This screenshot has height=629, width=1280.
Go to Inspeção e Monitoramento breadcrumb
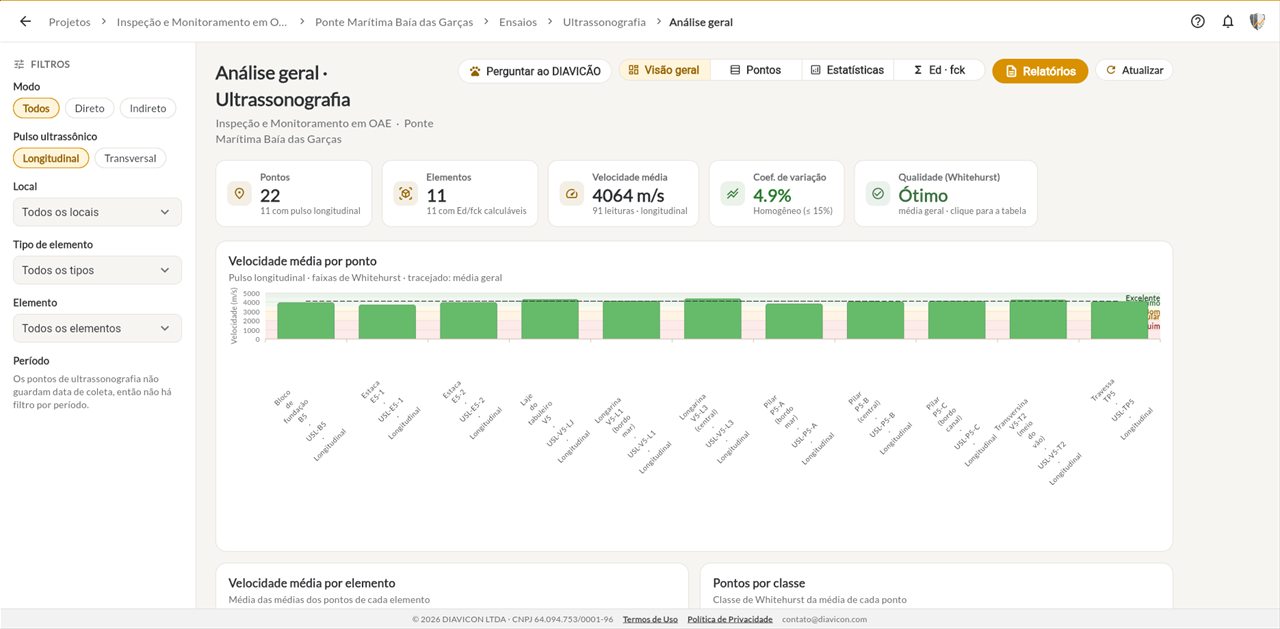[x=202, y=21]
